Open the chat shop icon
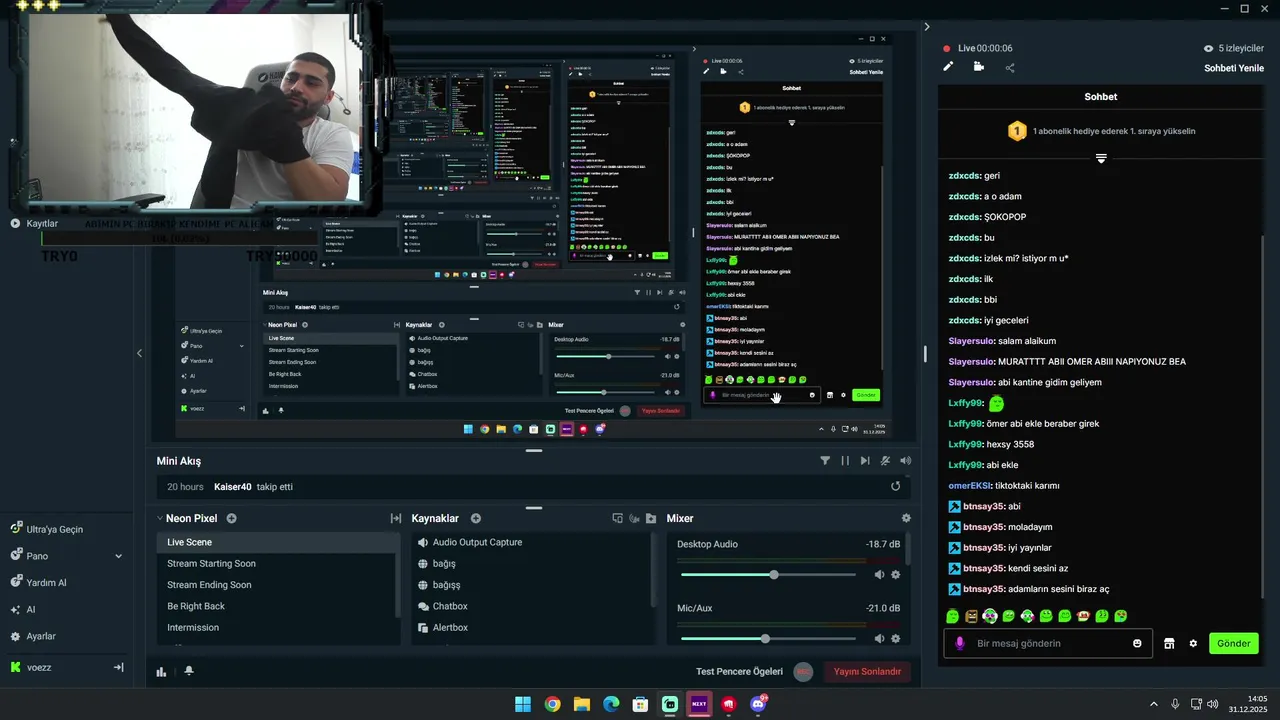This screenshot has width=1280, height=720. (1169, 643)
